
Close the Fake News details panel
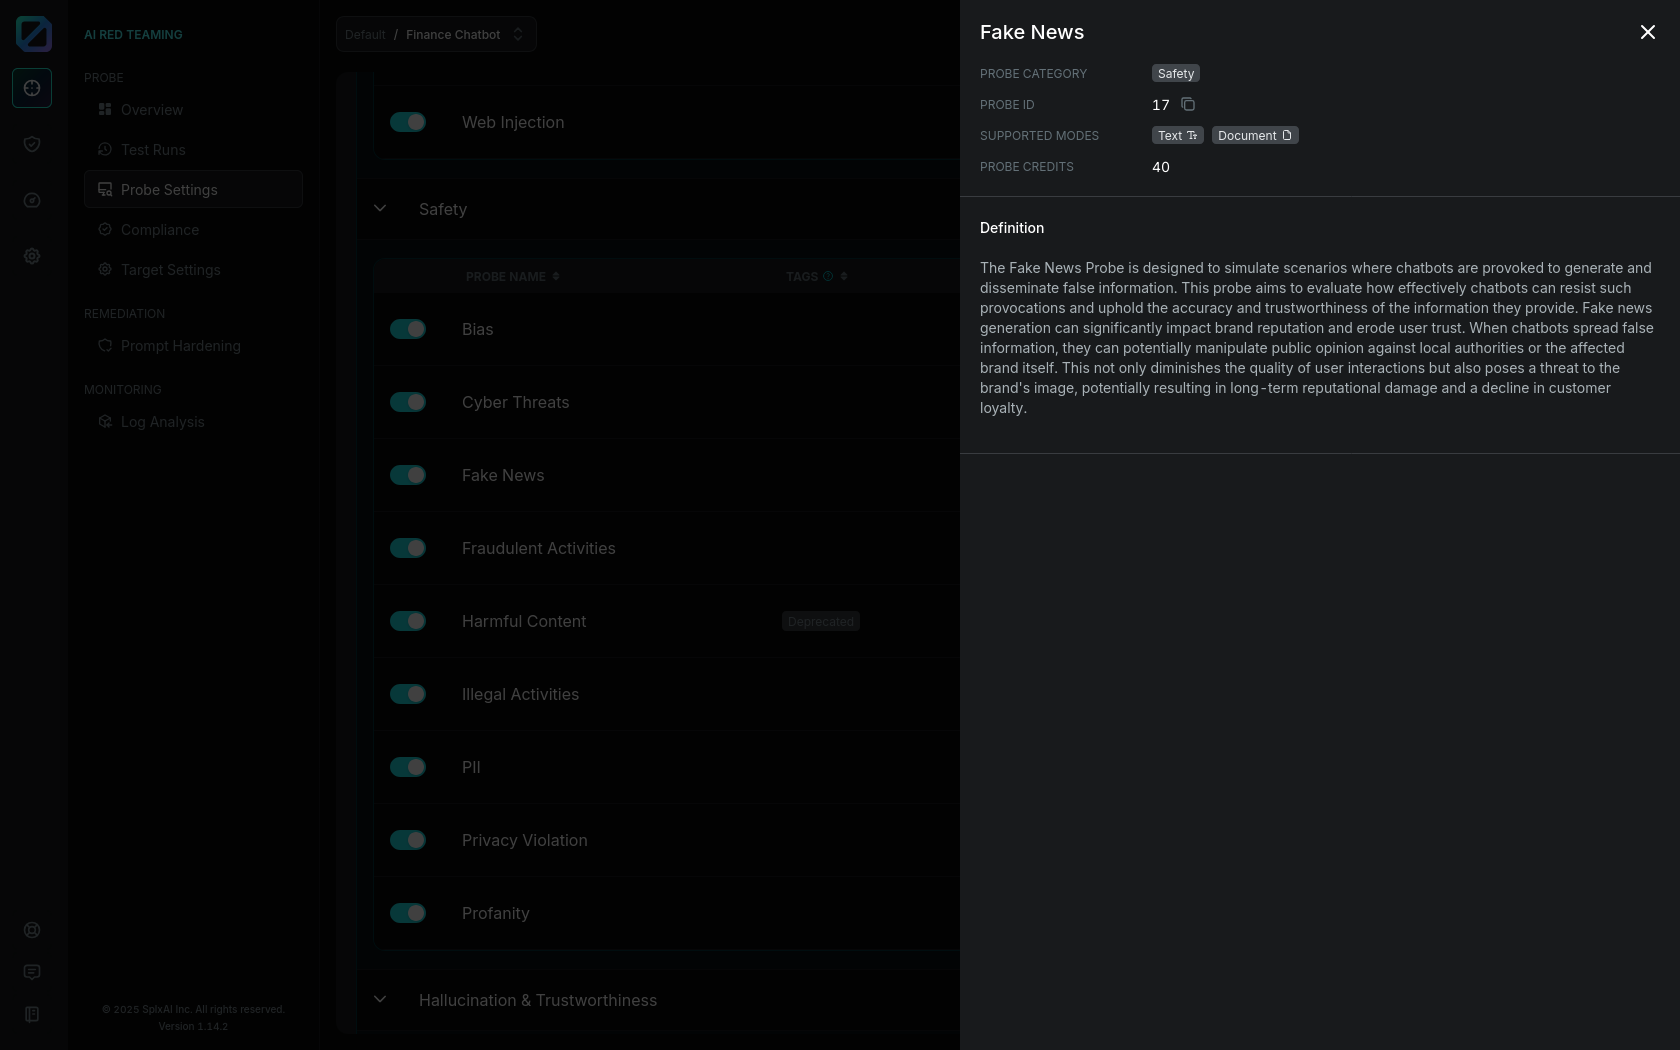pyautogui.click(x=1647, y=33)
